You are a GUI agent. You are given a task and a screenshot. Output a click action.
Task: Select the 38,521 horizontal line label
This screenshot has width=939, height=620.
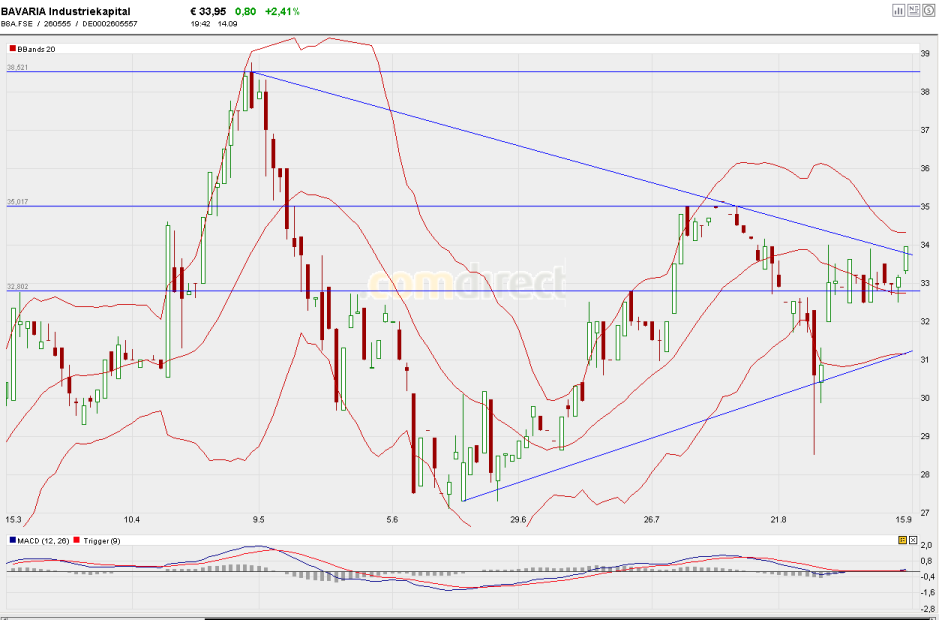(18, 67)
